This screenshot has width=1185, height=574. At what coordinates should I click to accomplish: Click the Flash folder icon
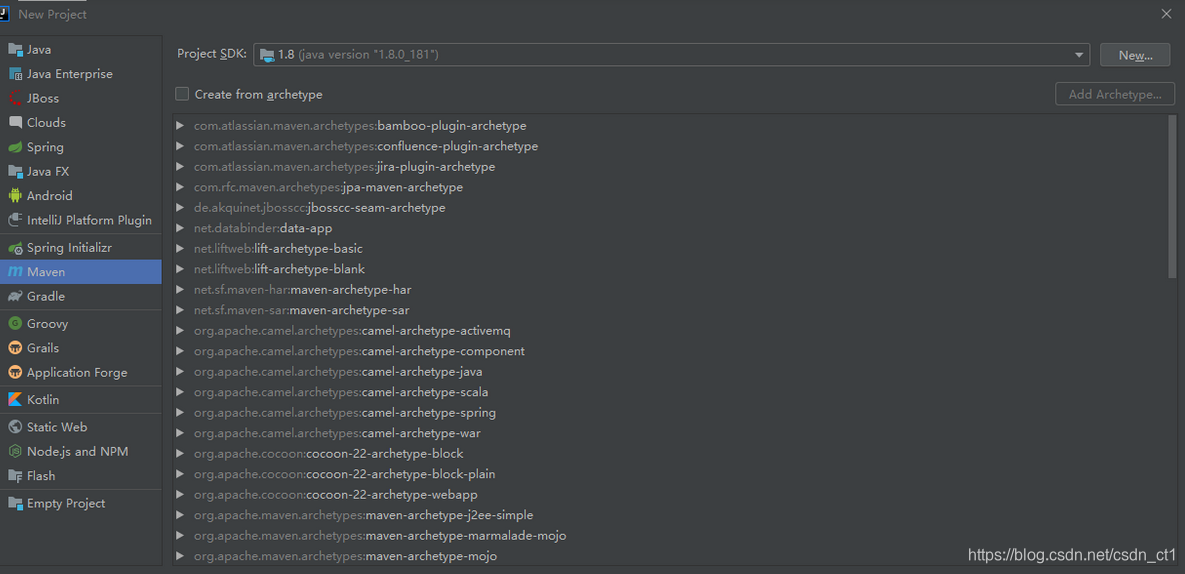15,476
